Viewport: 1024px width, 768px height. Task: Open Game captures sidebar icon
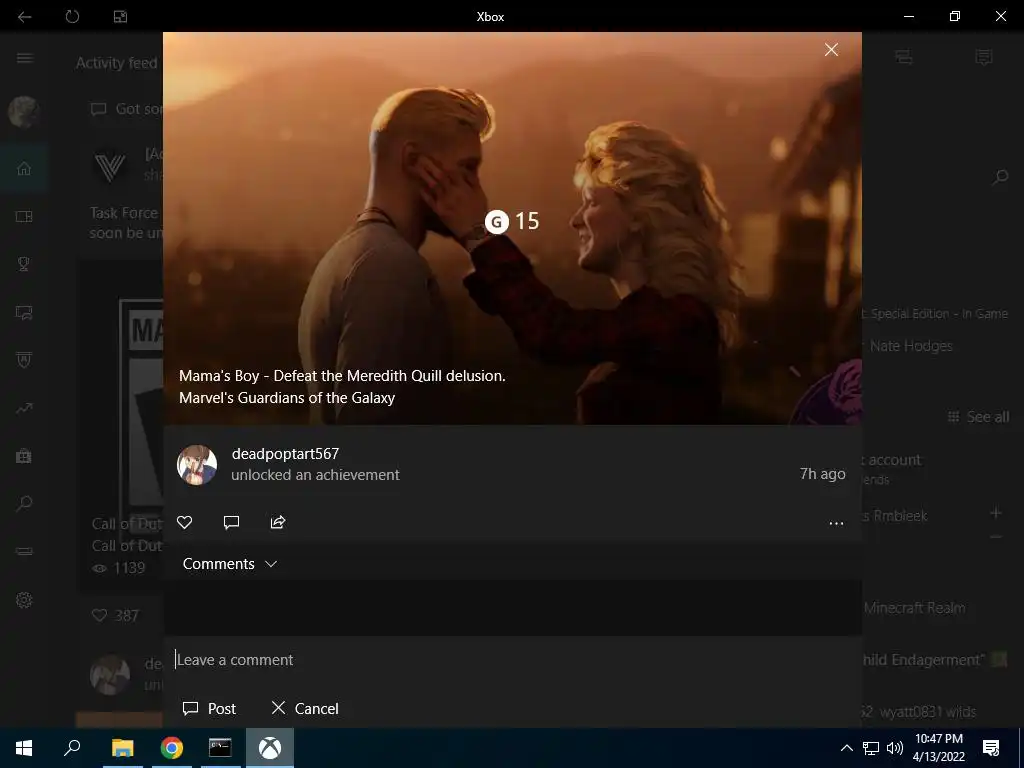point(24,312)
